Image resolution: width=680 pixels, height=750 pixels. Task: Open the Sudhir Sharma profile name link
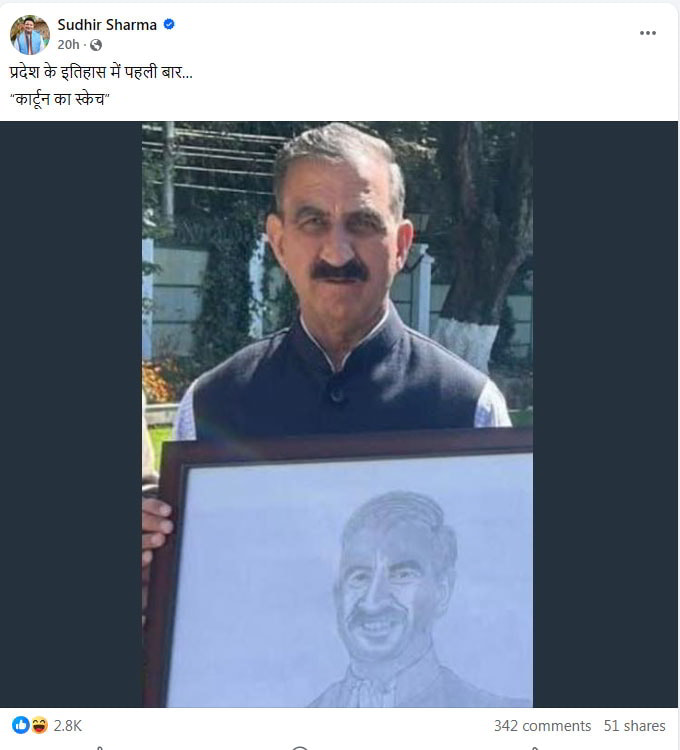pos(107,24)
